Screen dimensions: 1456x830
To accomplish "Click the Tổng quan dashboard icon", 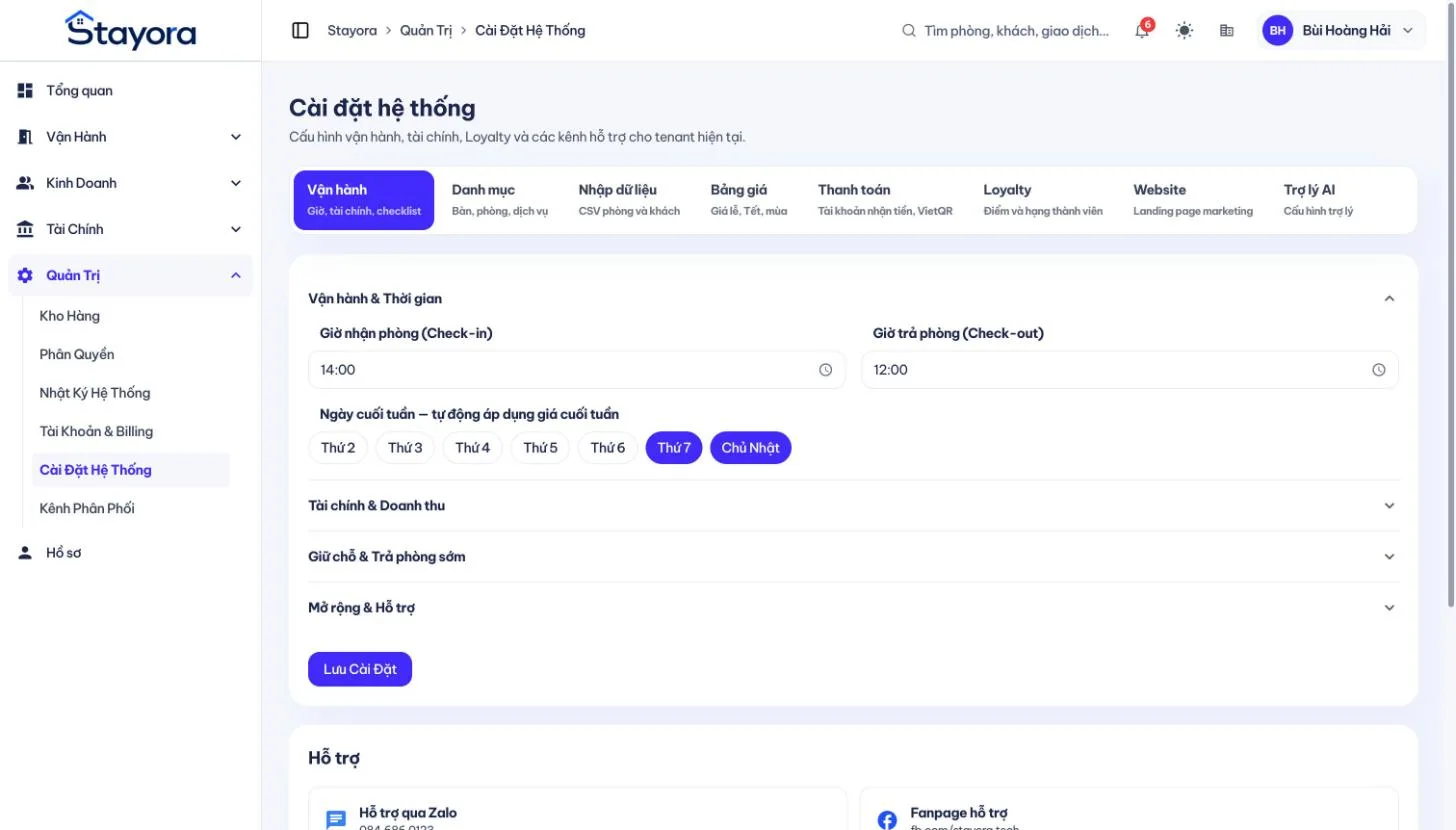I will (25, 91).
